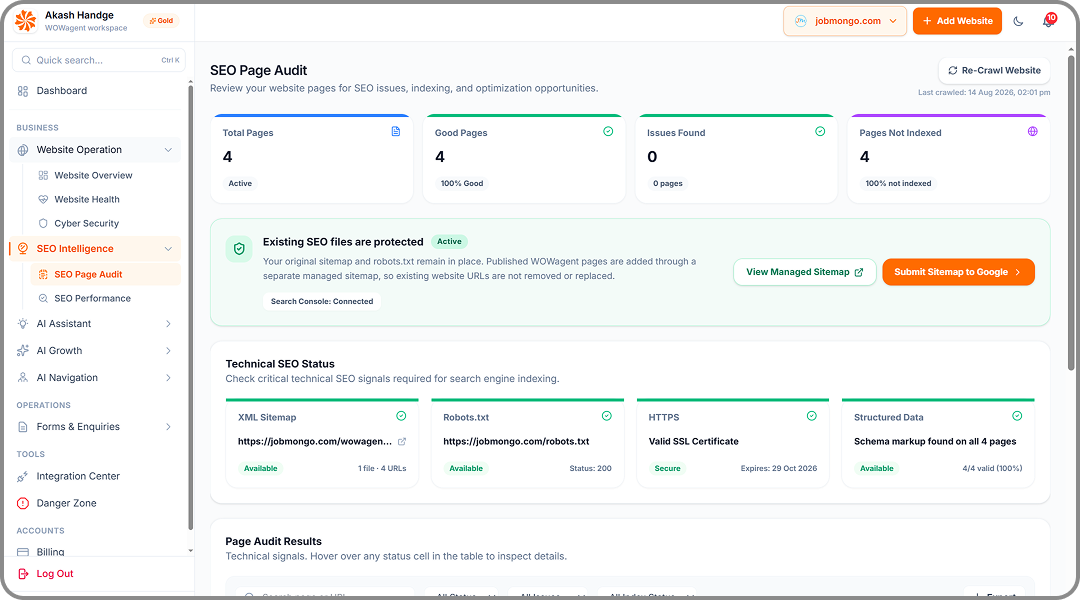Click the SEO Intelligence icon in sidebar
Screen dimensions: 1080x600
point(23,249)
